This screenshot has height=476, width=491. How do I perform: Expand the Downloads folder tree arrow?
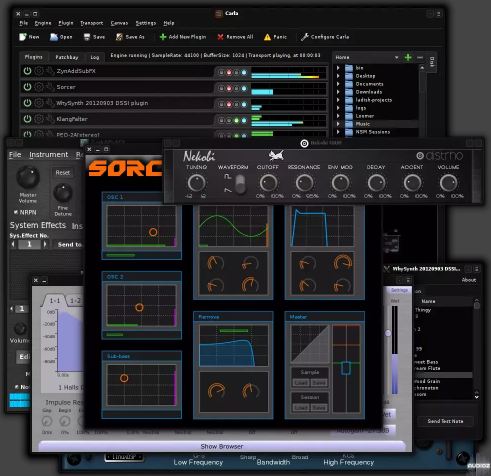point(338,92)
